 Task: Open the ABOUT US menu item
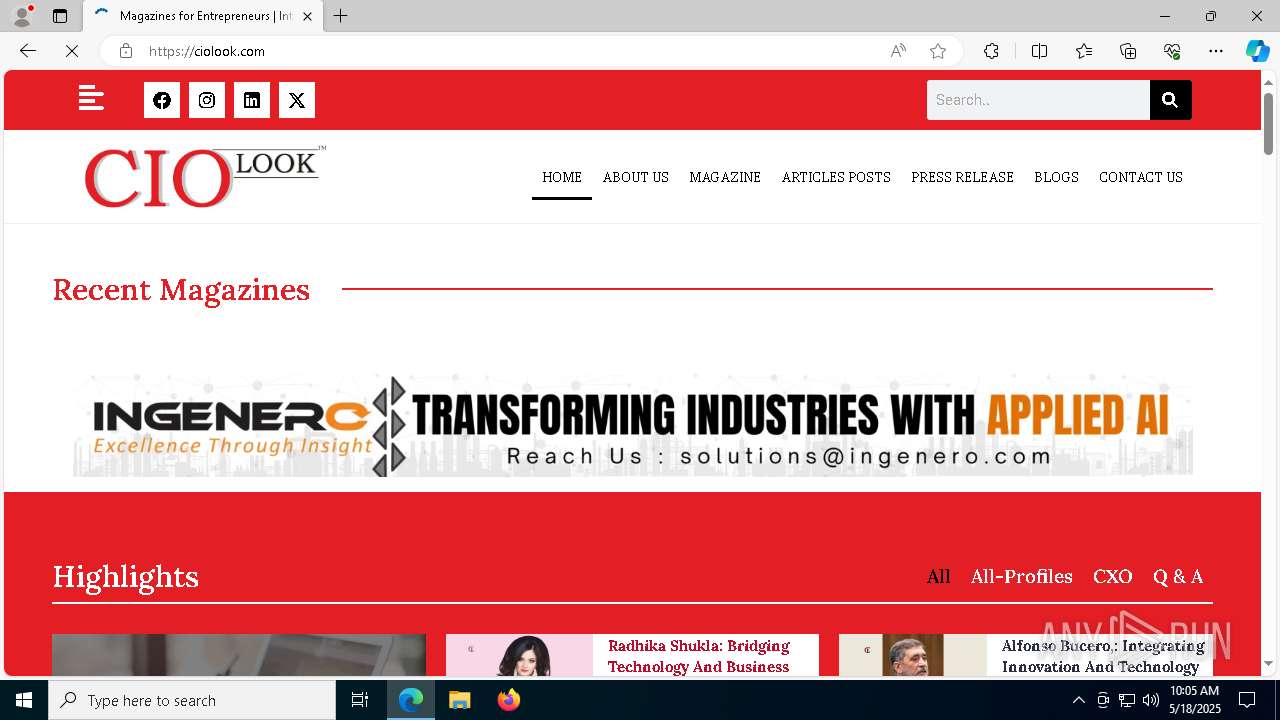tap(636, 177)
